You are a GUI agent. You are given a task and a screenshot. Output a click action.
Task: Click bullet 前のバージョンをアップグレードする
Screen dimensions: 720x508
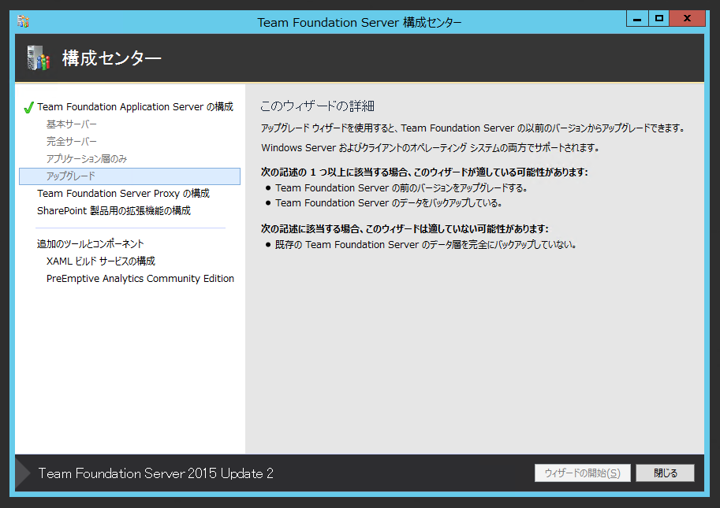point(401,188)
